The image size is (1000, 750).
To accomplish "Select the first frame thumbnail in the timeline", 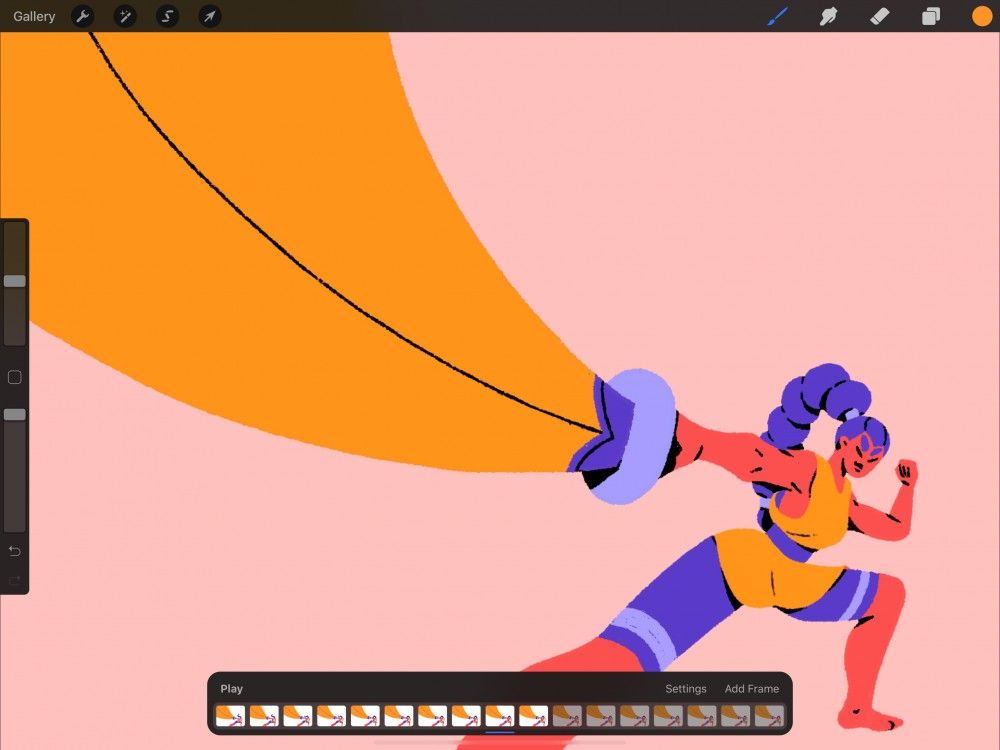I will pyautogui.click(x=232, y=716).
